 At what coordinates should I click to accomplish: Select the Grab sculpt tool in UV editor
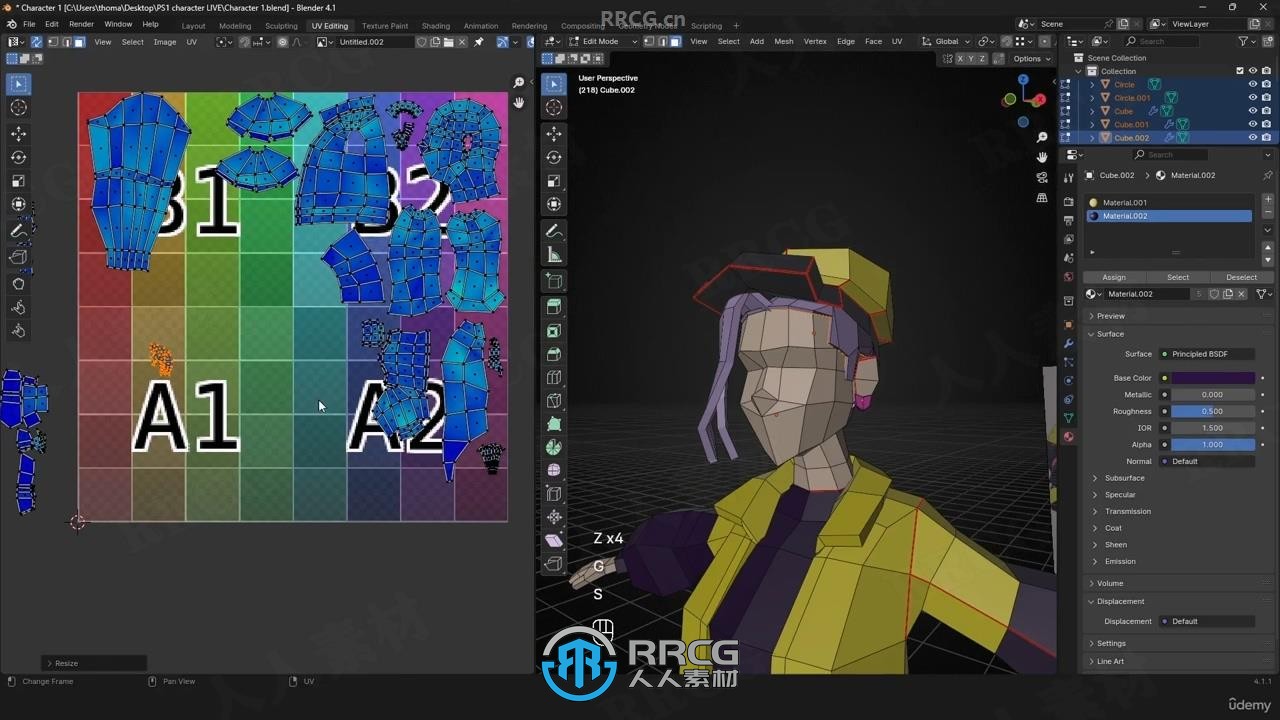pos(18,283)
